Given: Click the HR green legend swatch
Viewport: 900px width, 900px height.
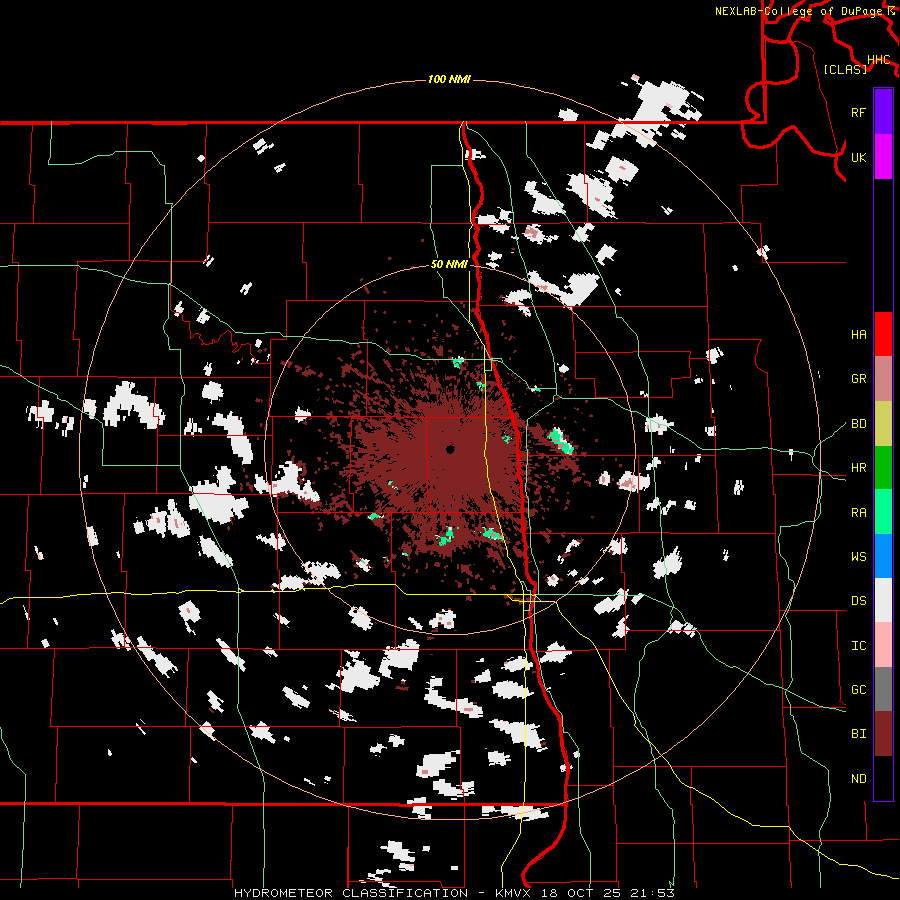Looking at the screenshot, I should coord(883,468).
